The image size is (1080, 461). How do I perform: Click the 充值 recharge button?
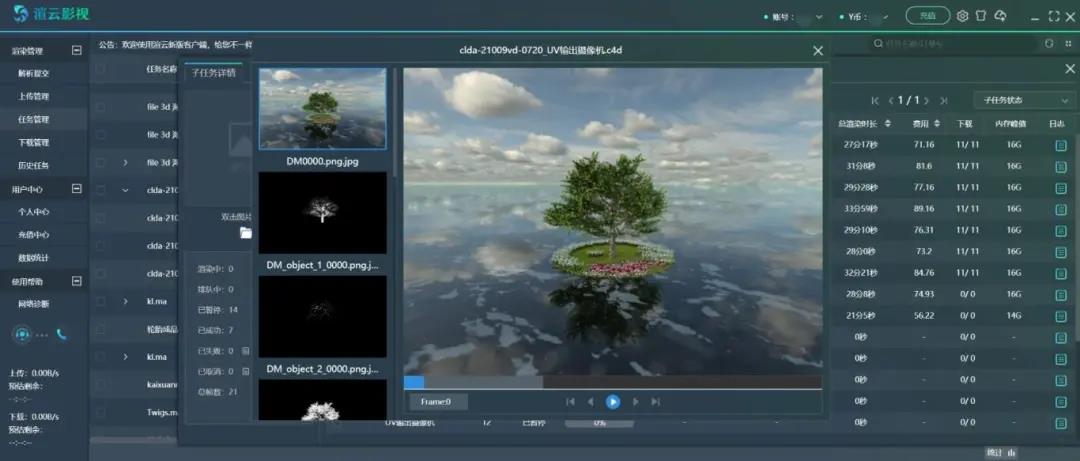[x=927, y=16]
